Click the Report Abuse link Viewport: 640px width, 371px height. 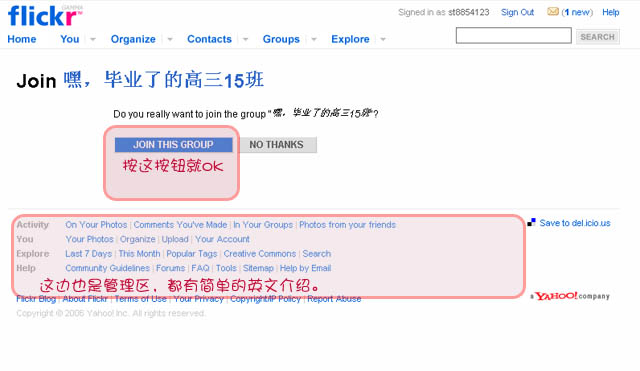[334, 299]
